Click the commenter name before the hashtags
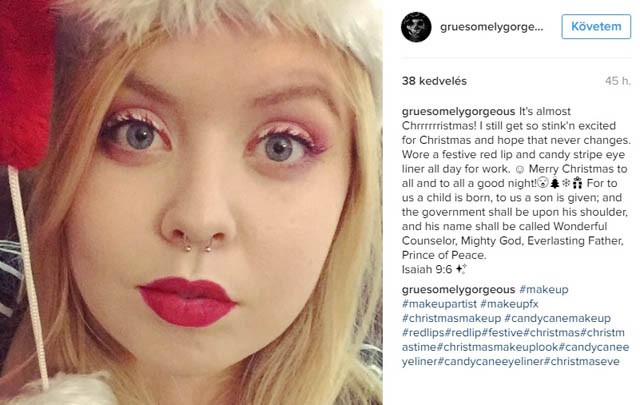Viewport: 640px width, 405px height. pos(458,289)
